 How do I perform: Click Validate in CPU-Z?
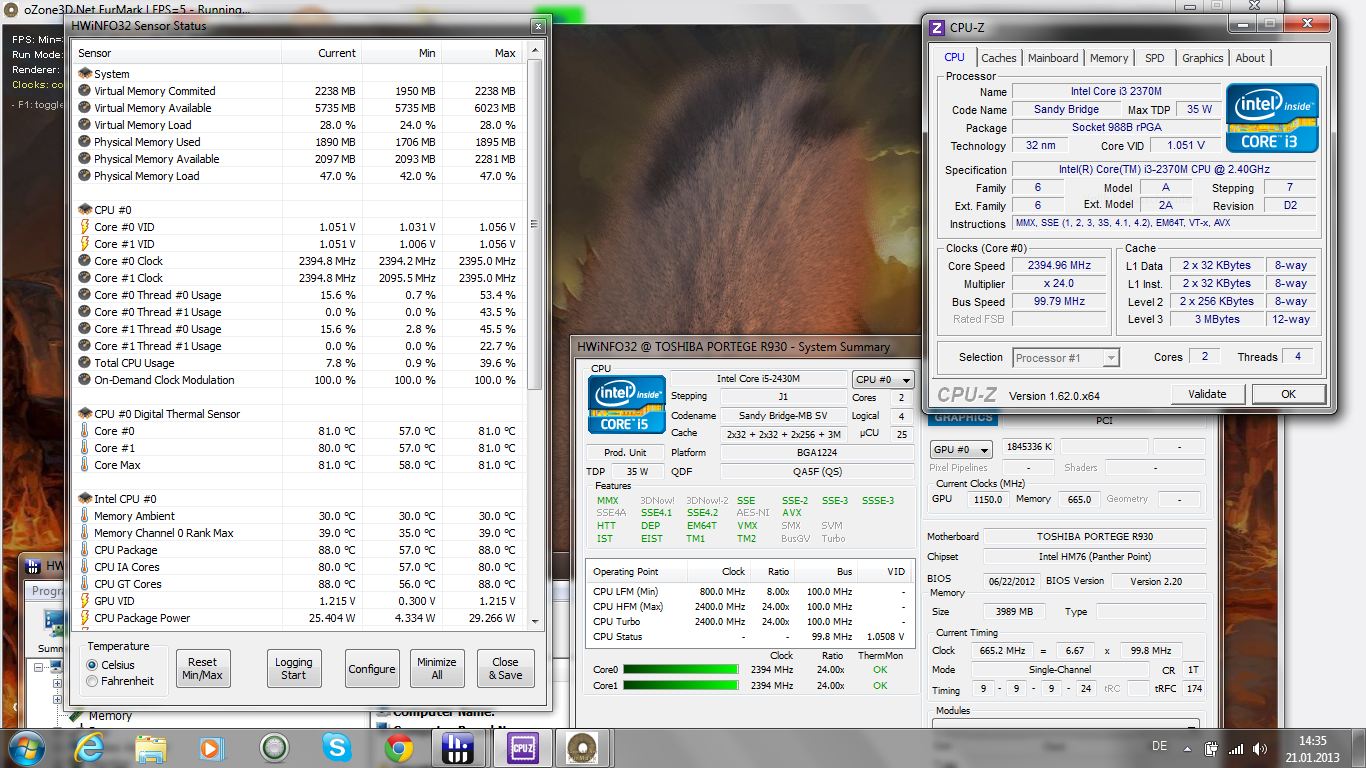tap(1207, 394)
